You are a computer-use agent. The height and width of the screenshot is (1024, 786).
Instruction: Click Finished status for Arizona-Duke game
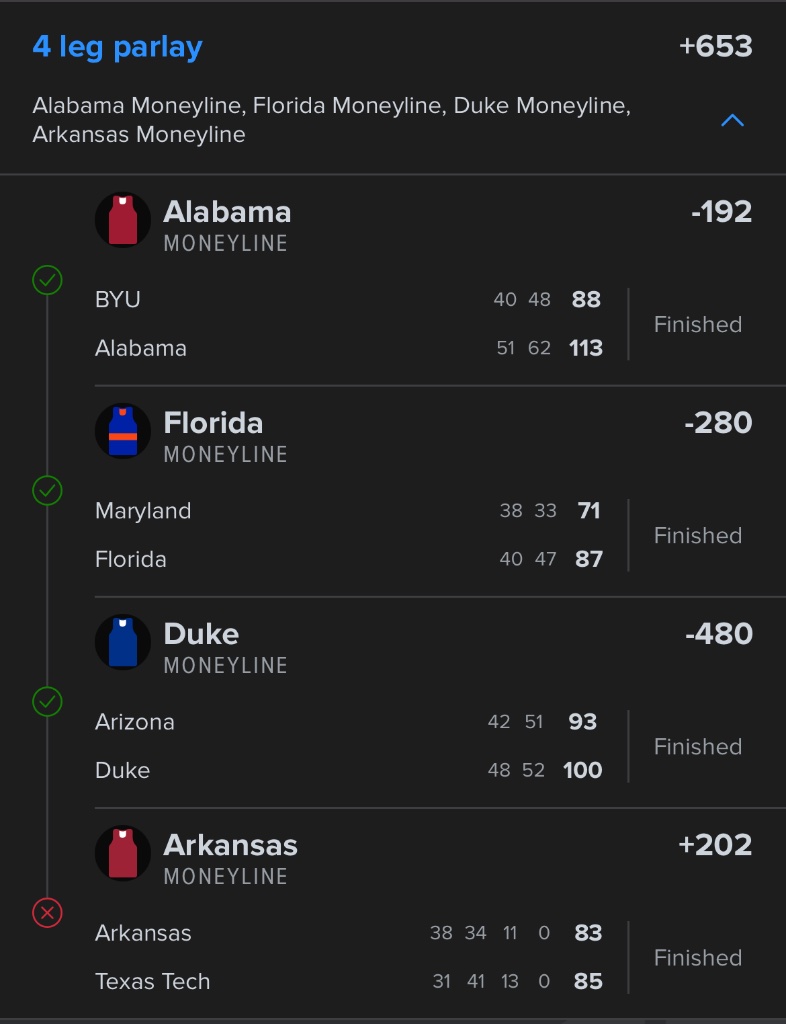coord(697,746)
